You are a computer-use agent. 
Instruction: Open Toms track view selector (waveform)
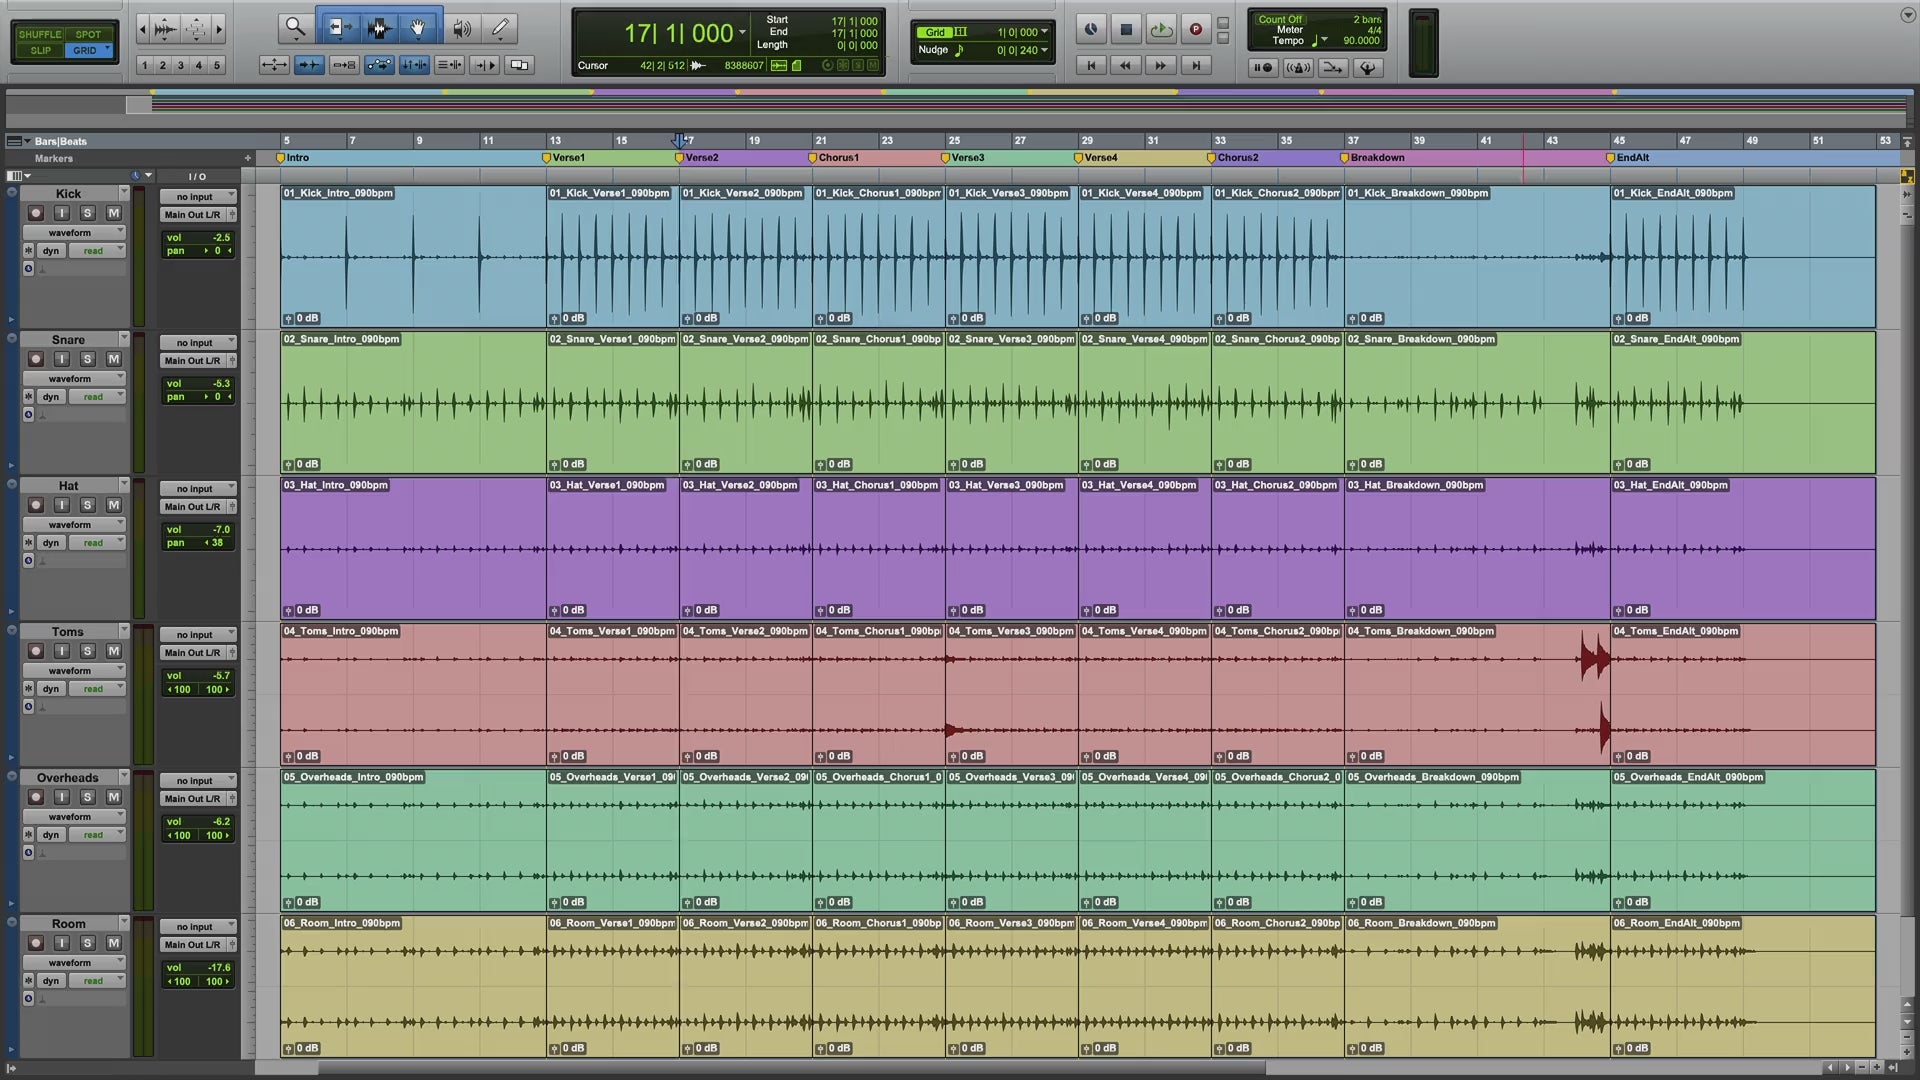73,671
